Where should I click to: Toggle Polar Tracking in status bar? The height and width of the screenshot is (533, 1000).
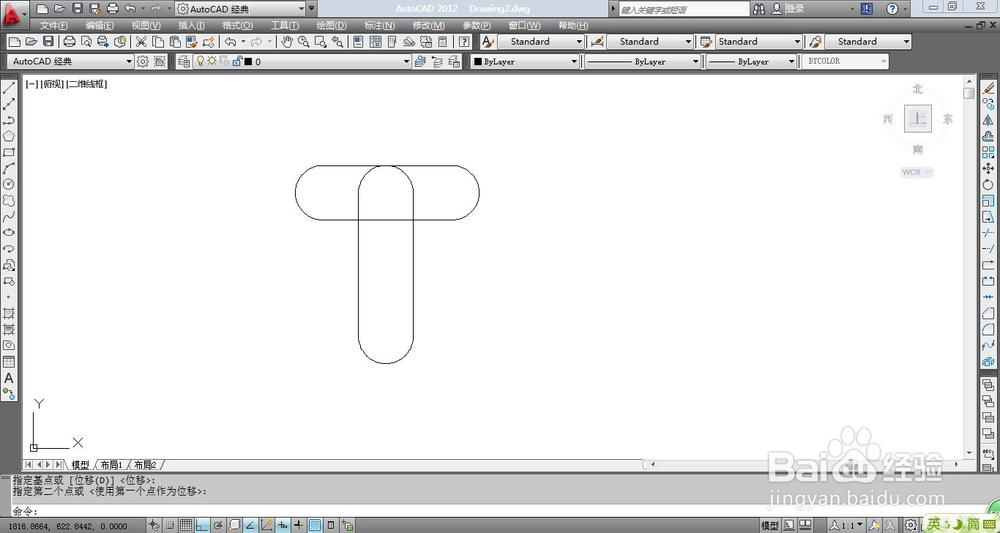click(x=218, y=525)
